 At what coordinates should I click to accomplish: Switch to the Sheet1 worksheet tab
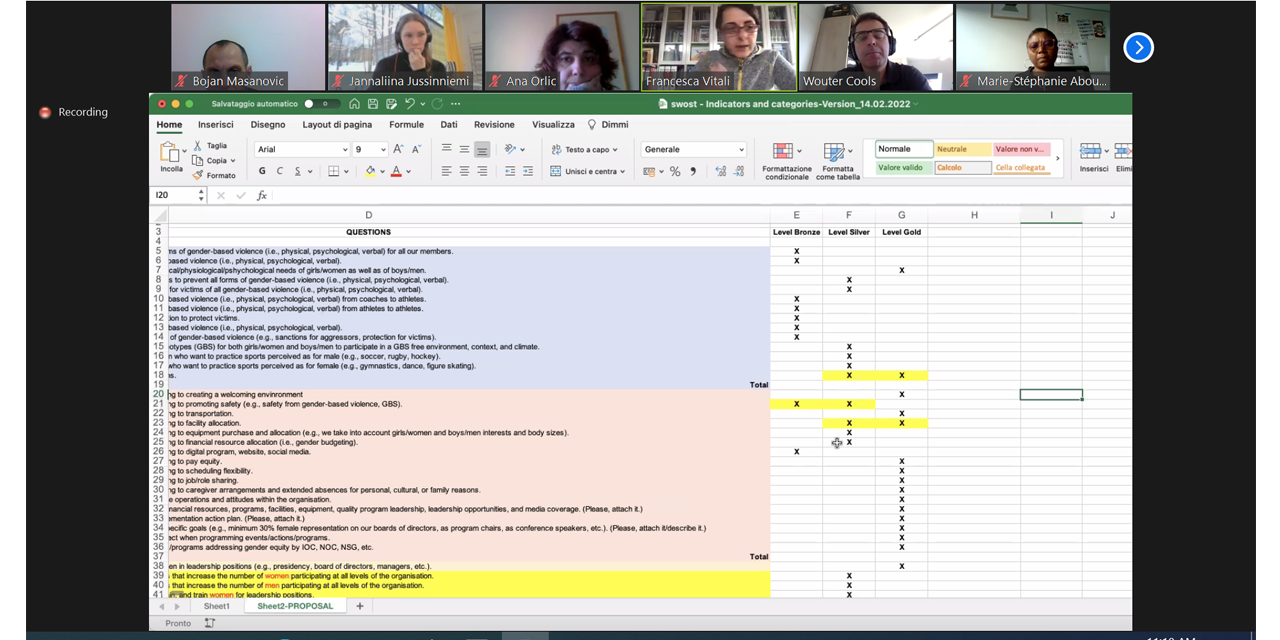tap(216, 606)
